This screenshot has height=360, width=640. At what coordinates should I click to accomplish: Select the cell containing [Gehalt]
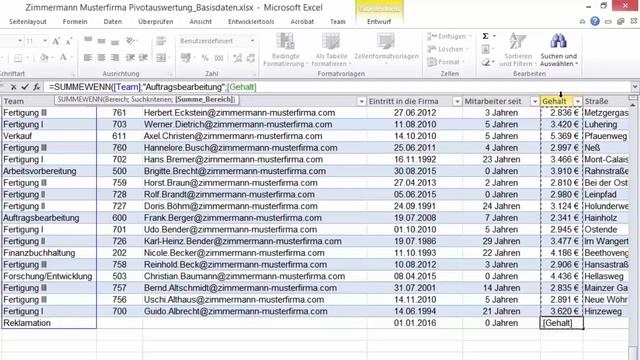[561, 323]
